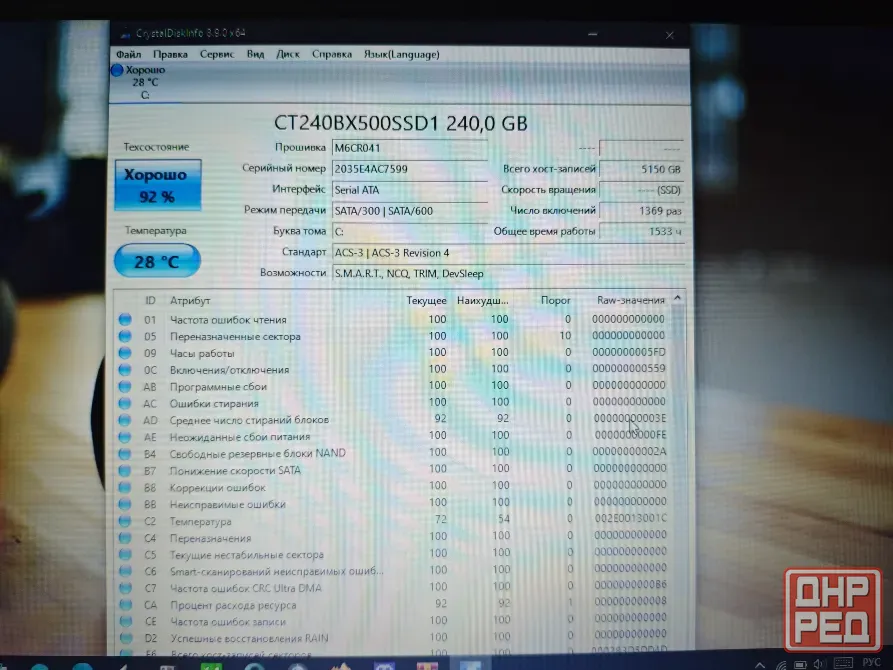Open the Язык(Language) menu
Image resolution: width=893 pixels, height=670 pixels.
402,54
